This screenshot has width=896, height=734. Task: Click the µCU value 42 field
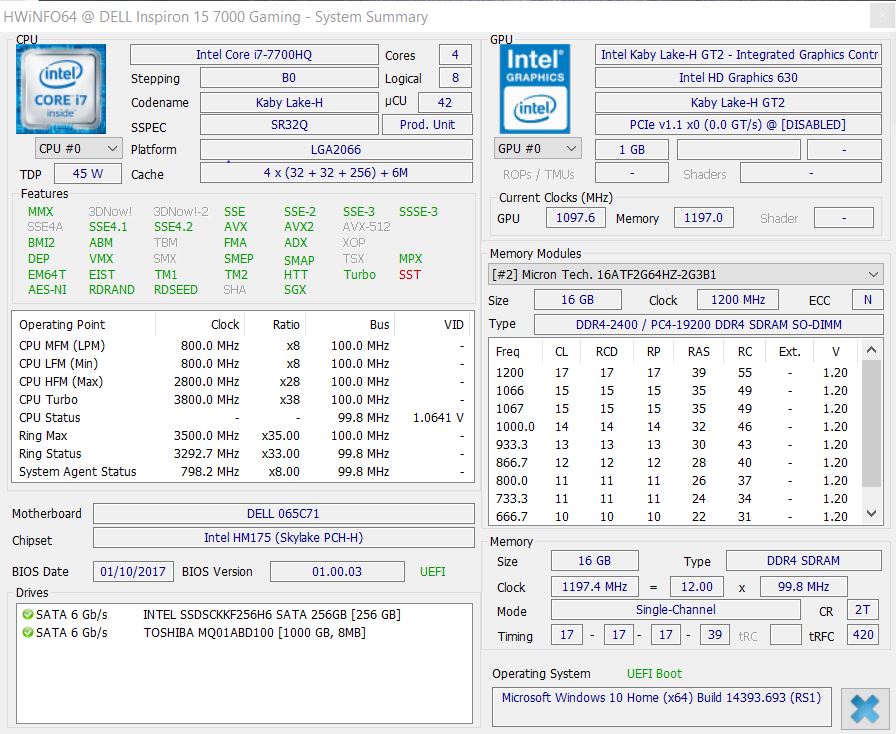pyautogui.click(x=445, y=102)
